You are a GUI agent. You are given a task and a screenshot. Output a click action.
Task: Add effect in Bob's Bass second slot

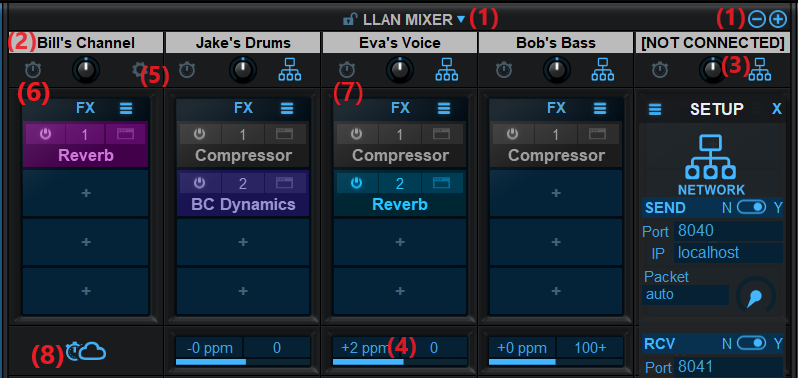(556, 193)
